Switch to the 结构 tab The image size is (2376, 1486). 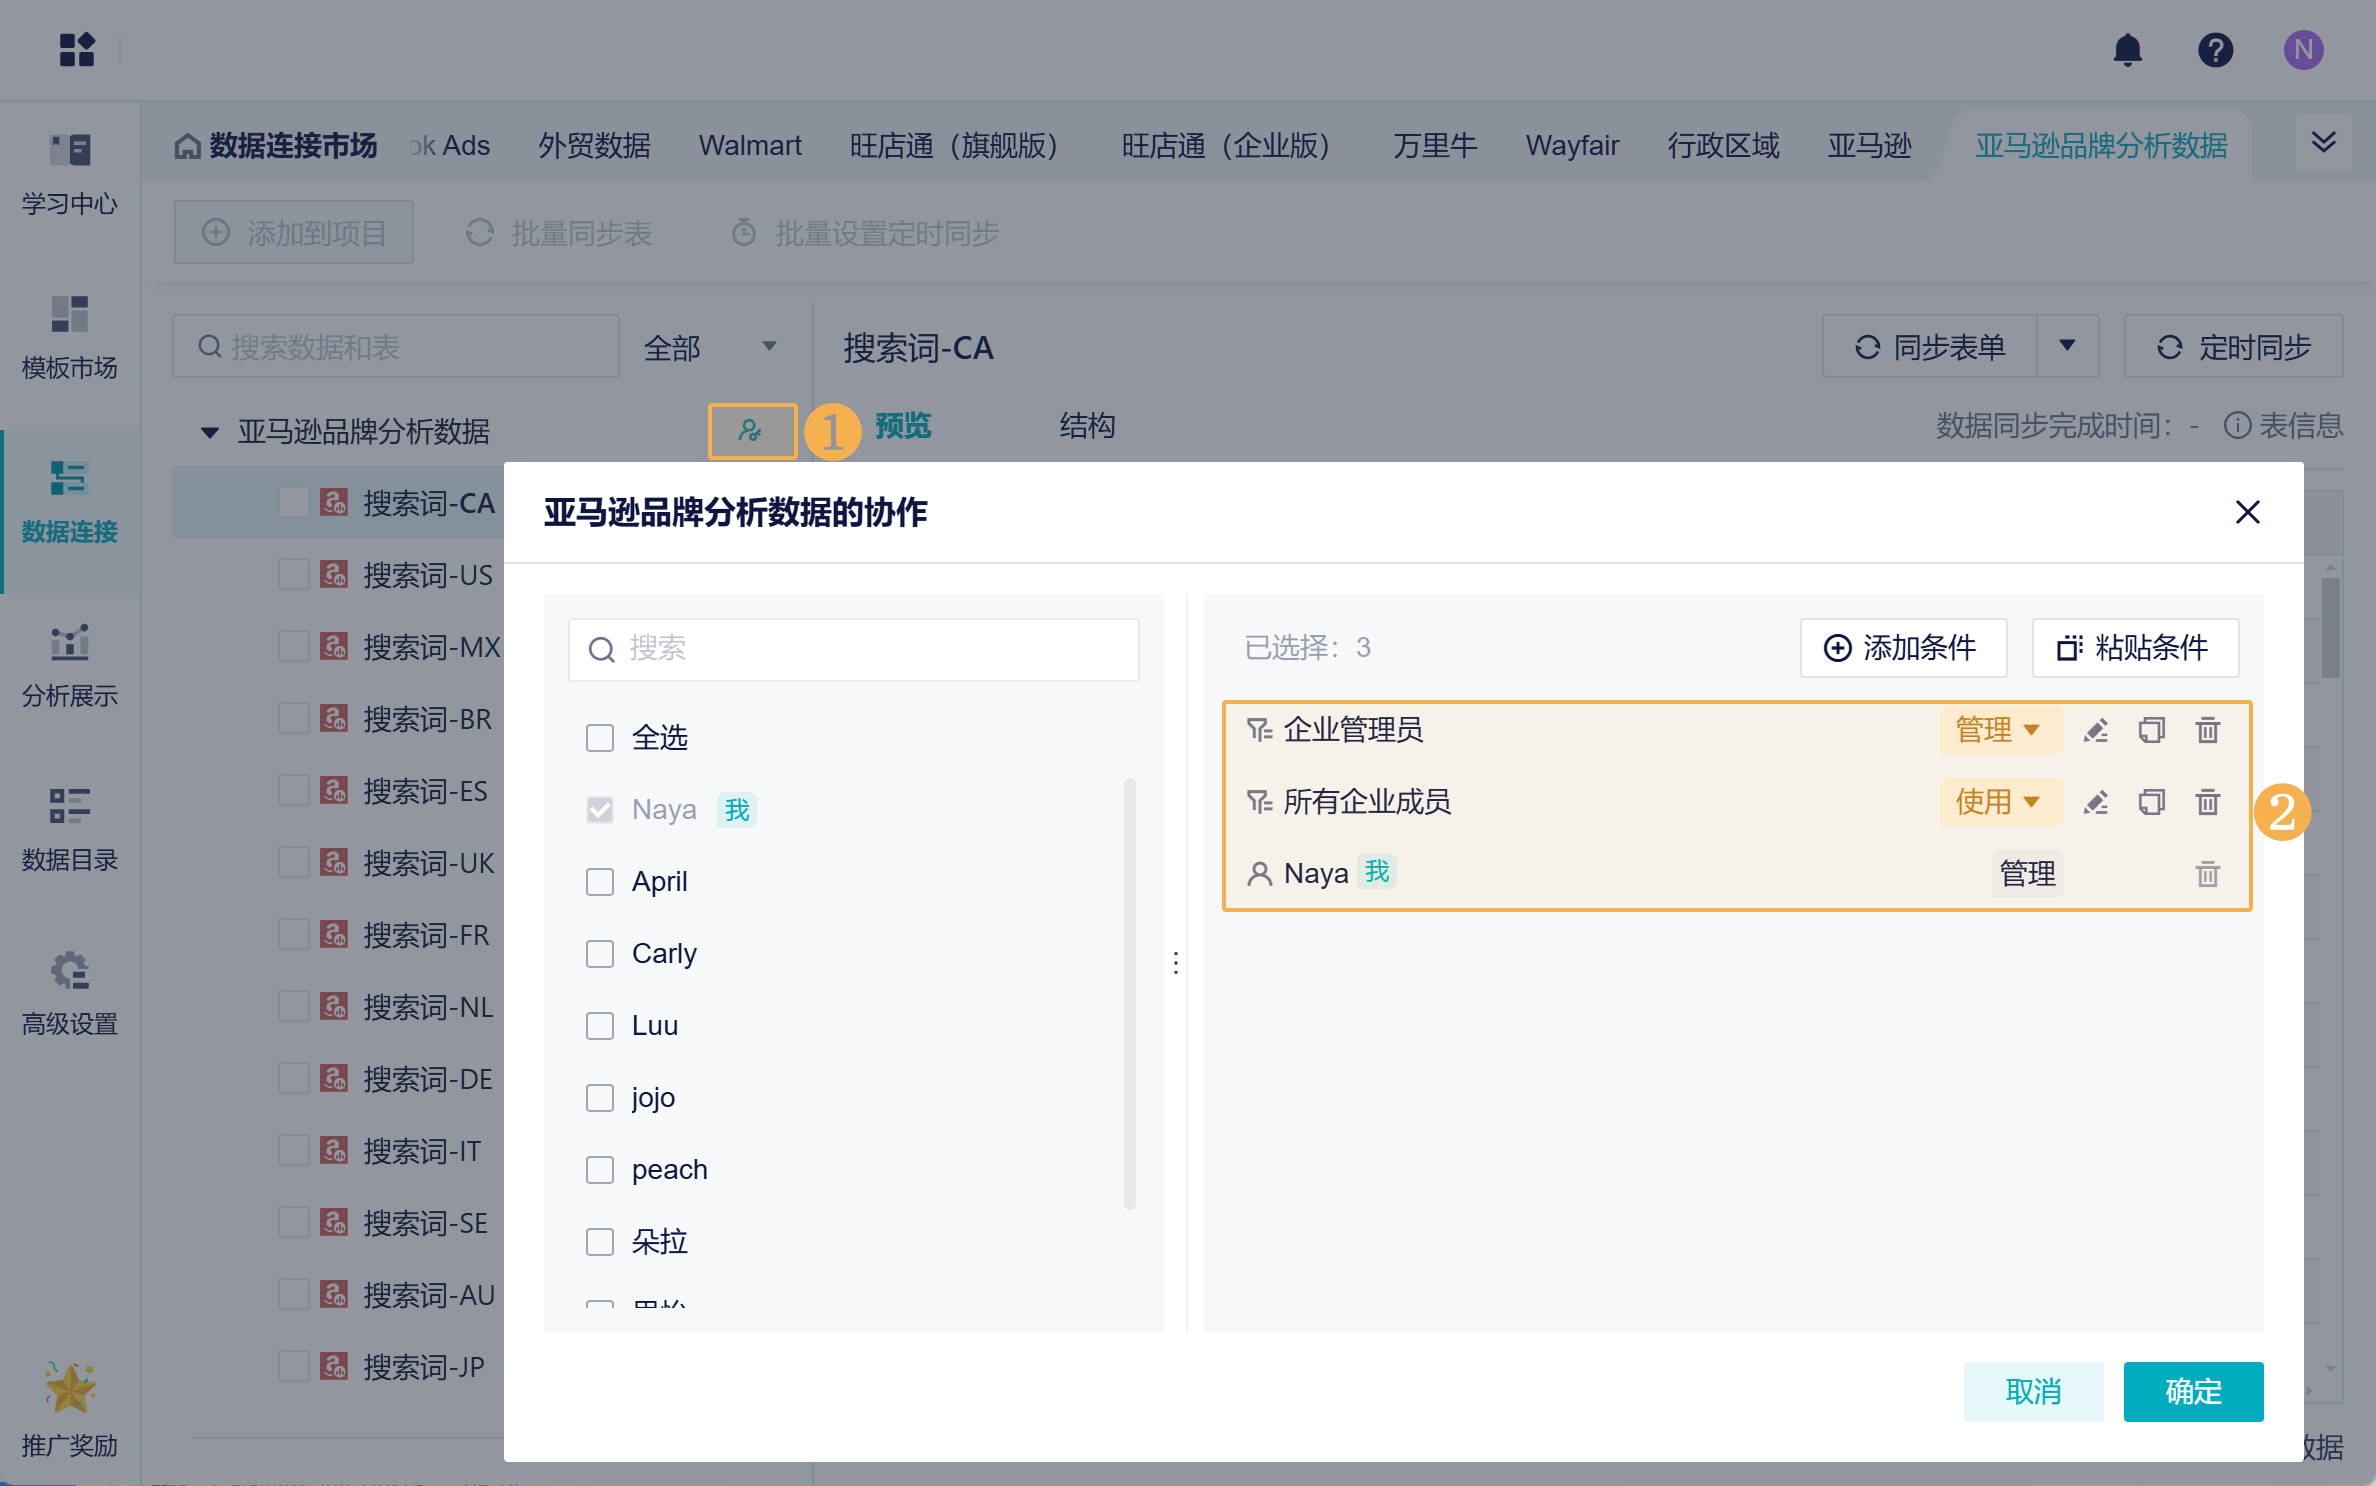click(1087, 426)
